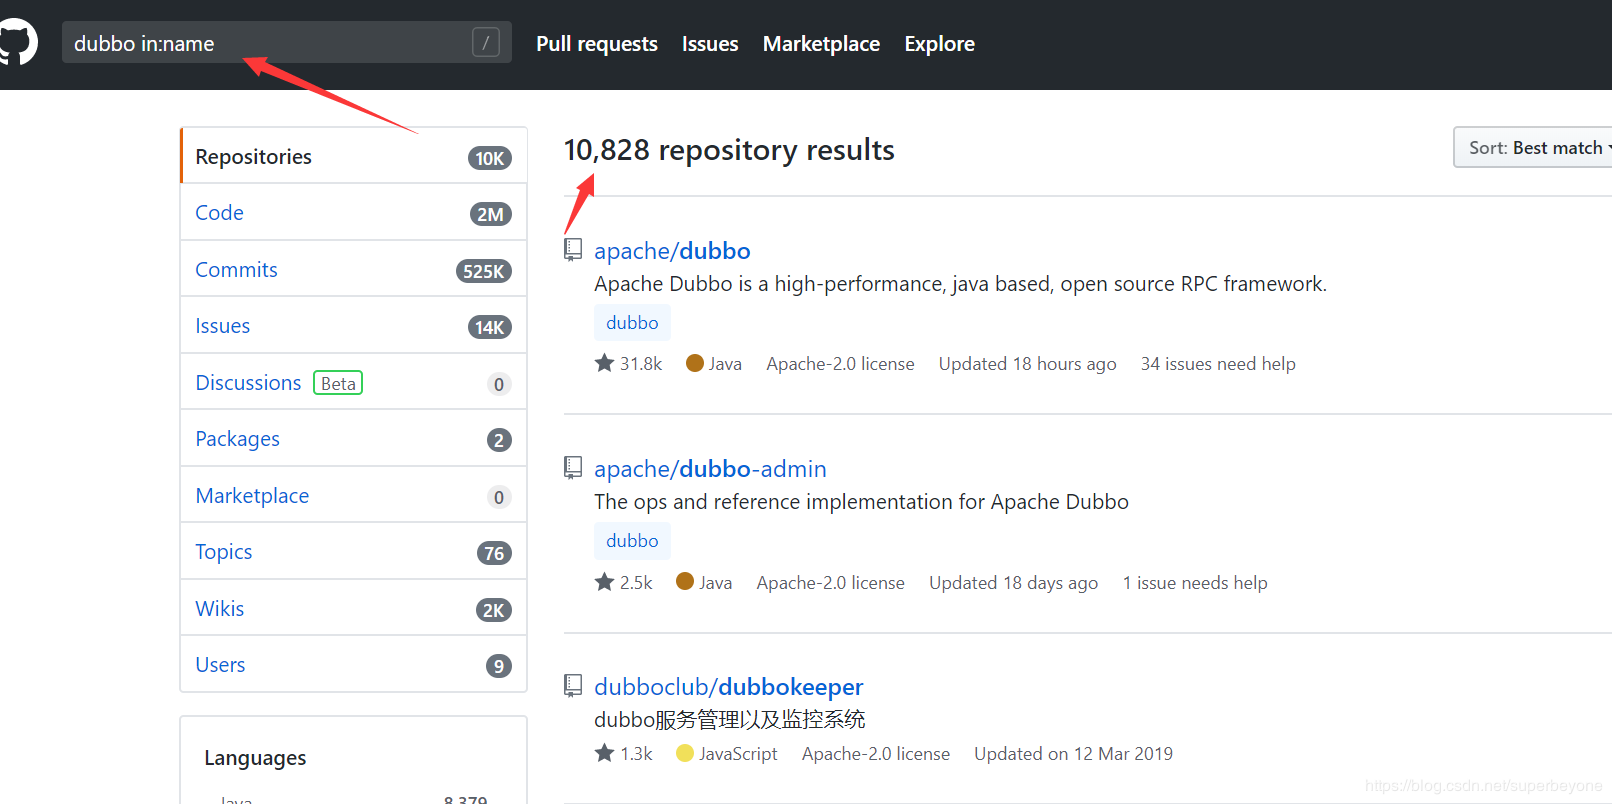Click the Beta label beside Discussions
The height and width of the screenshot is (804, 1612).
(338, 383)
